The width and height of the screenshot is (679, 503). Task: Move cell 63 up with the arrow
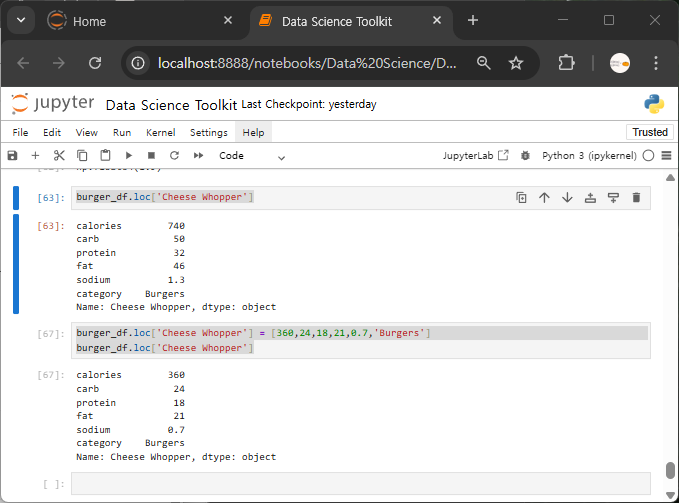tap(544, 198)
